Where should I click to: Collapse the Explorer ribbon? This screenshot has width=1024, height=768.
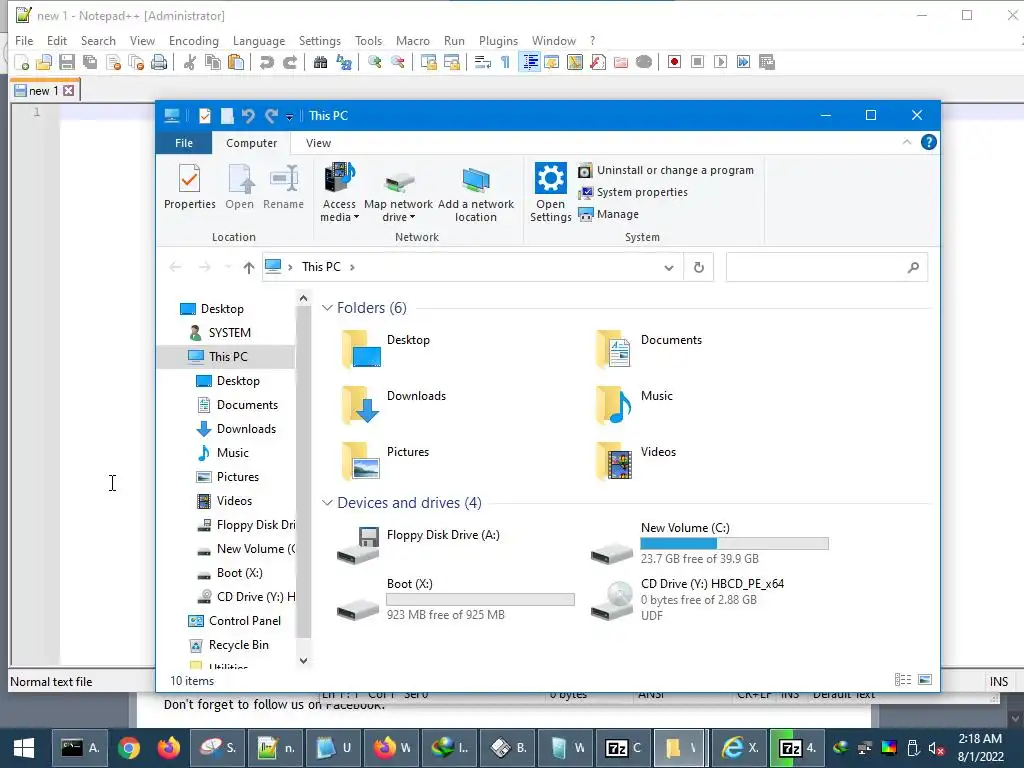906,142
